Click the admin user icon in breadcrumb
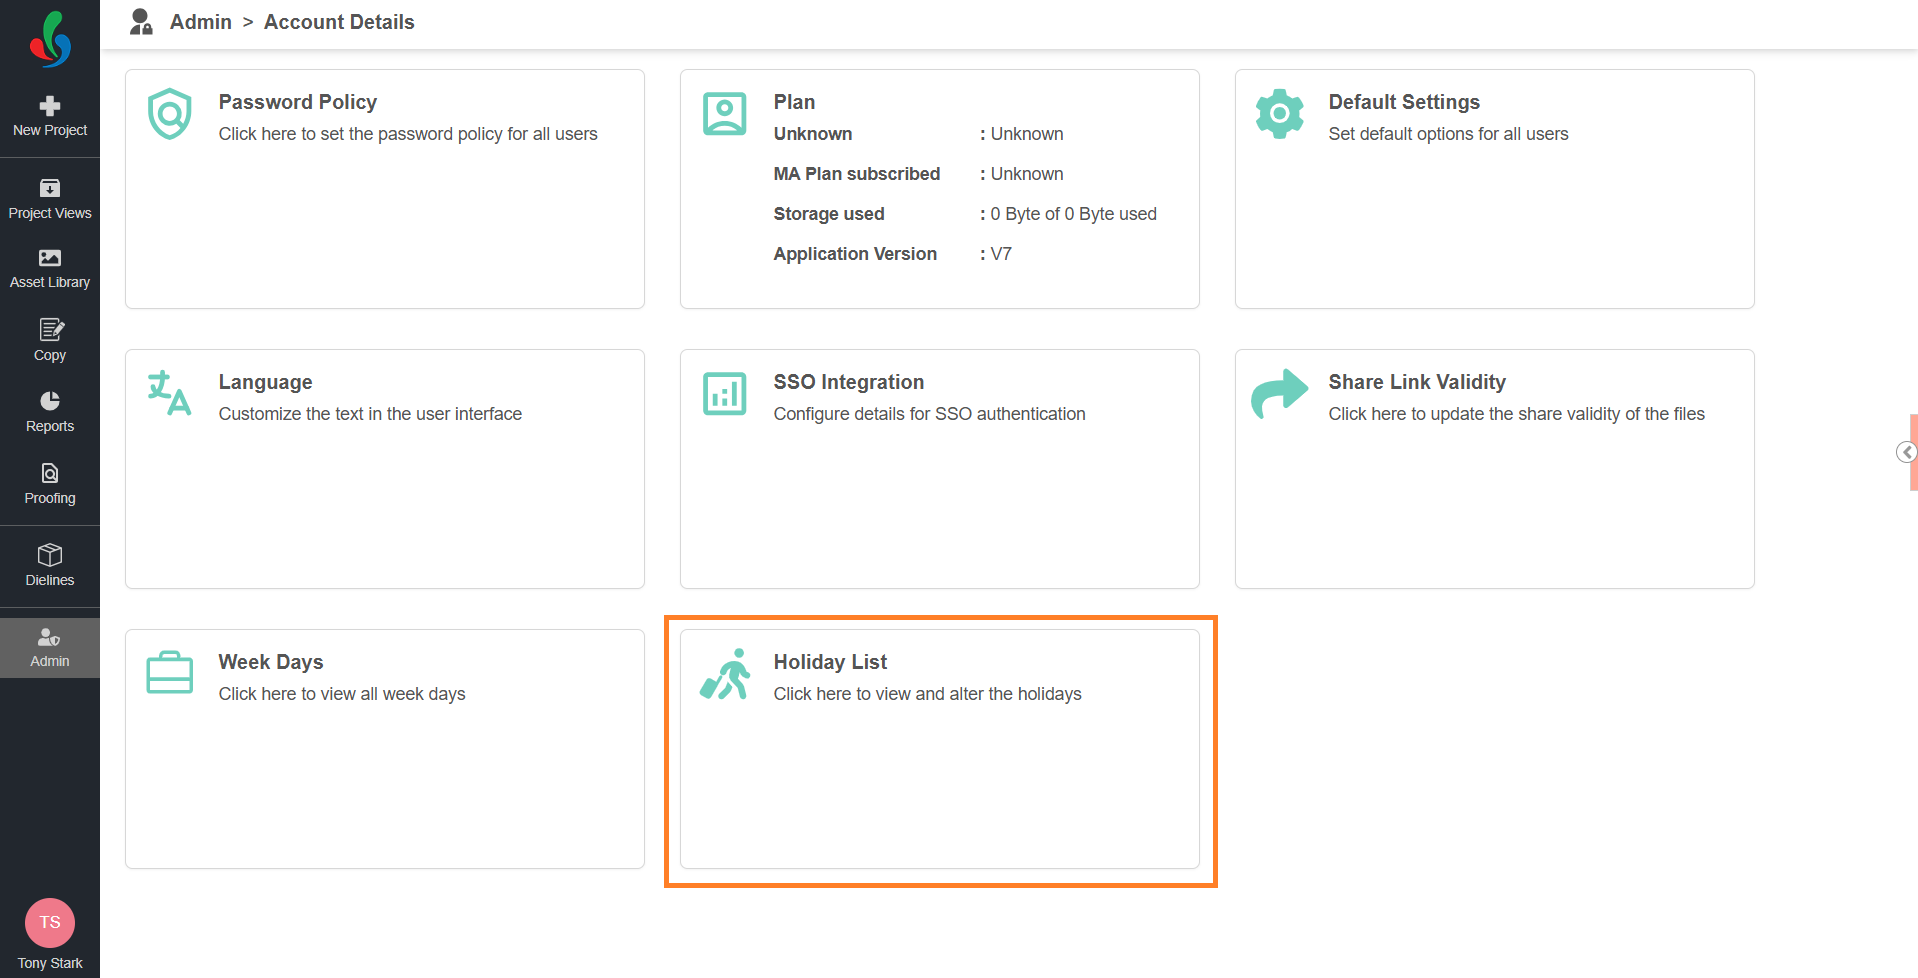Screen dimensions: 1918x978 [141, 22]
